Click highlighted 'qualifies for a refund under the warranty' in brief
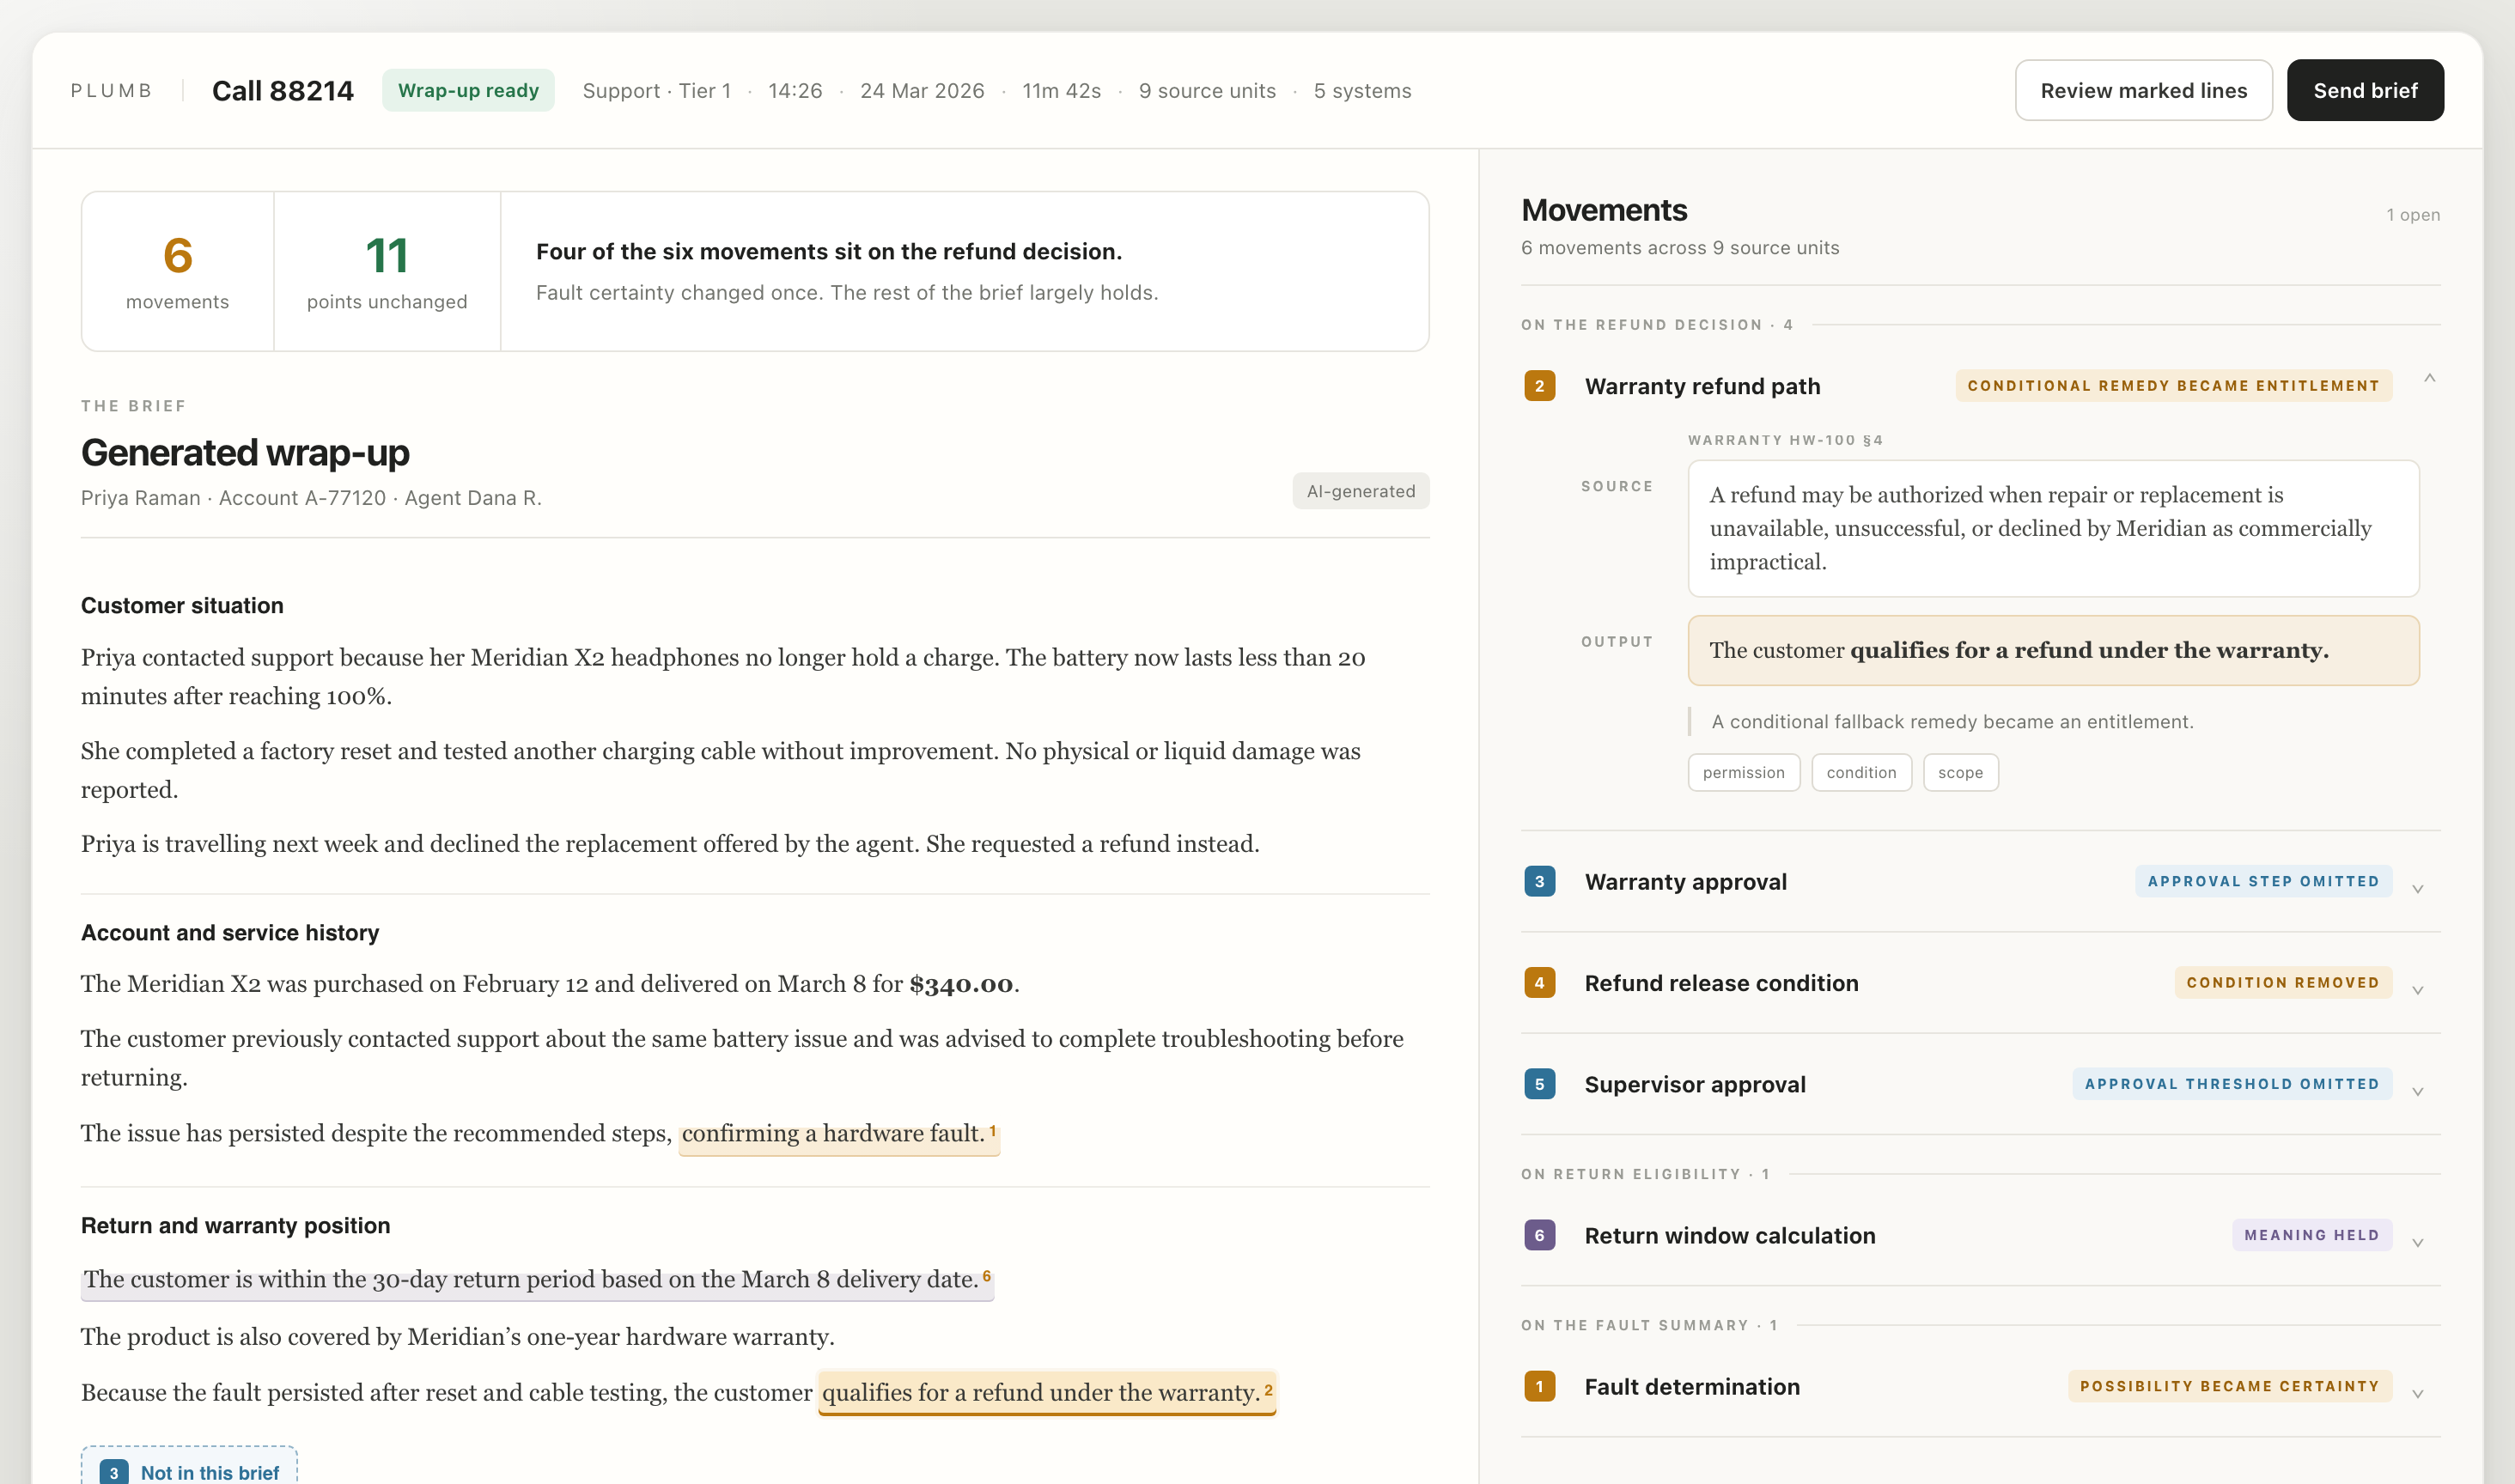This screenshot has width=2515, height=1484. click(x=1047, y=1393)
